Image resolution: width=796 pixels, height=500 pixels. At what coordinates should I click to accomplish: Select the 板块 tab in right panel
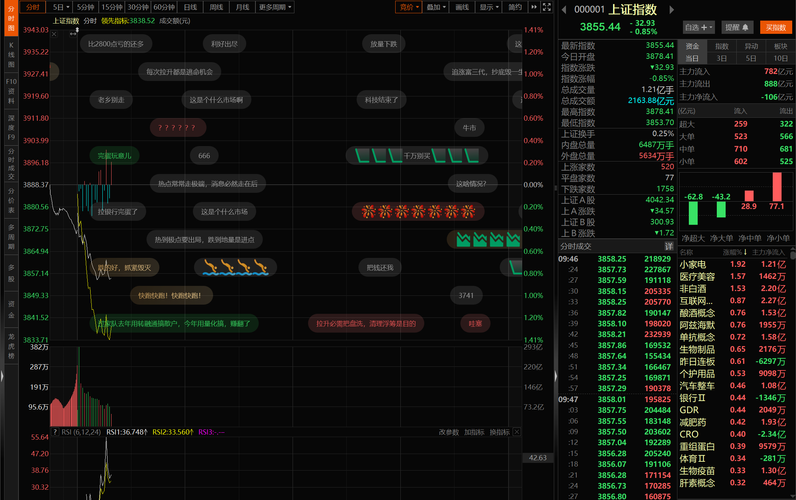coord(781,46)
